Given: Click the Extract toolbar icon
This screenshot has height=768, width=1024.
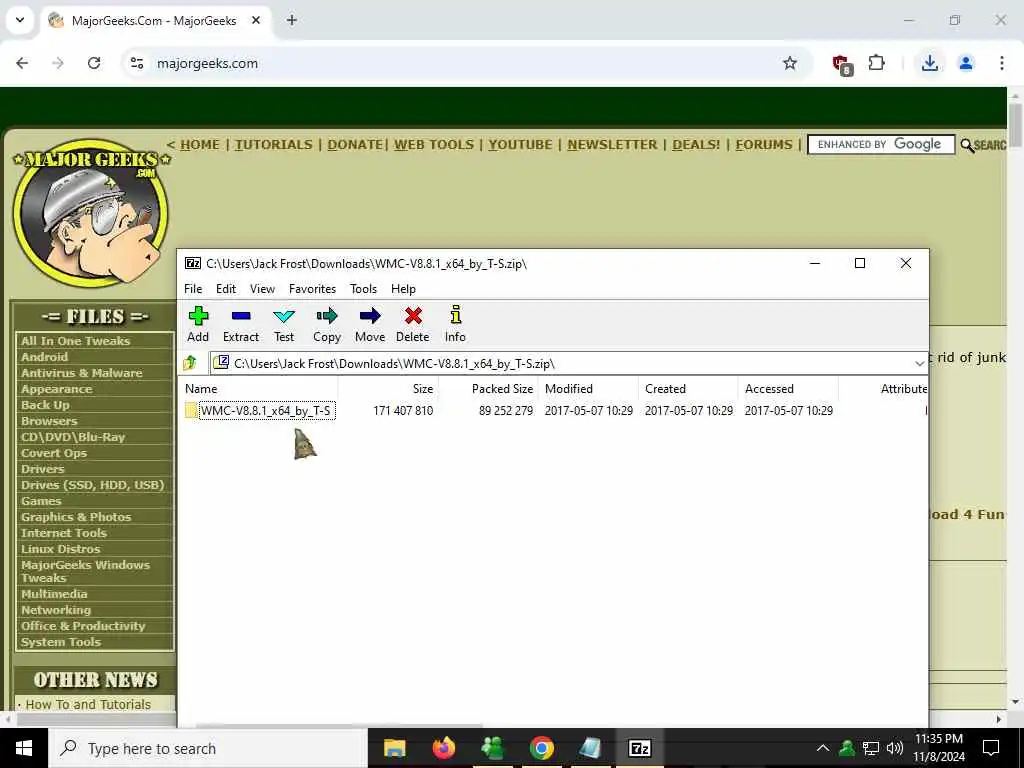Looking at the screenshot, I should pyautogui.click(x=241, y=324).
